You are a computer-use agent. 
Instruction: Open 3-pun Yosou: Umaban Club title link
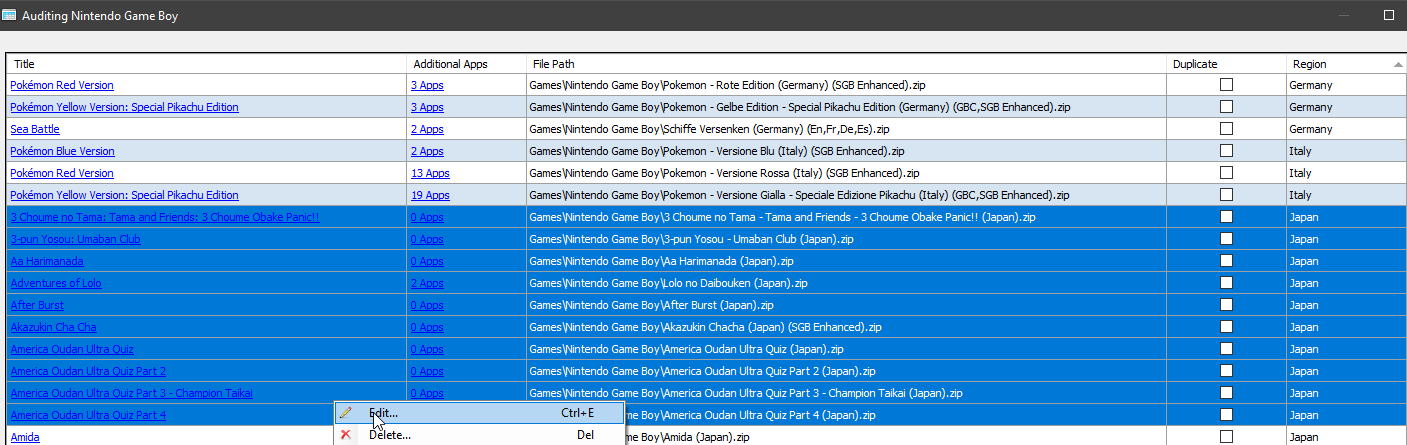click(75, 239)
